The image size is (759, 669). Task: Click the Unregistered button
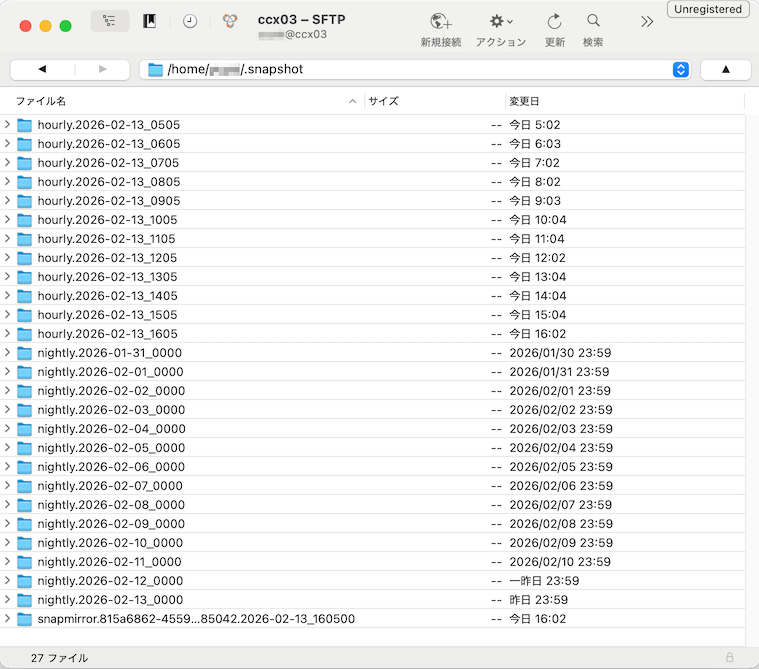click(708, 9)
